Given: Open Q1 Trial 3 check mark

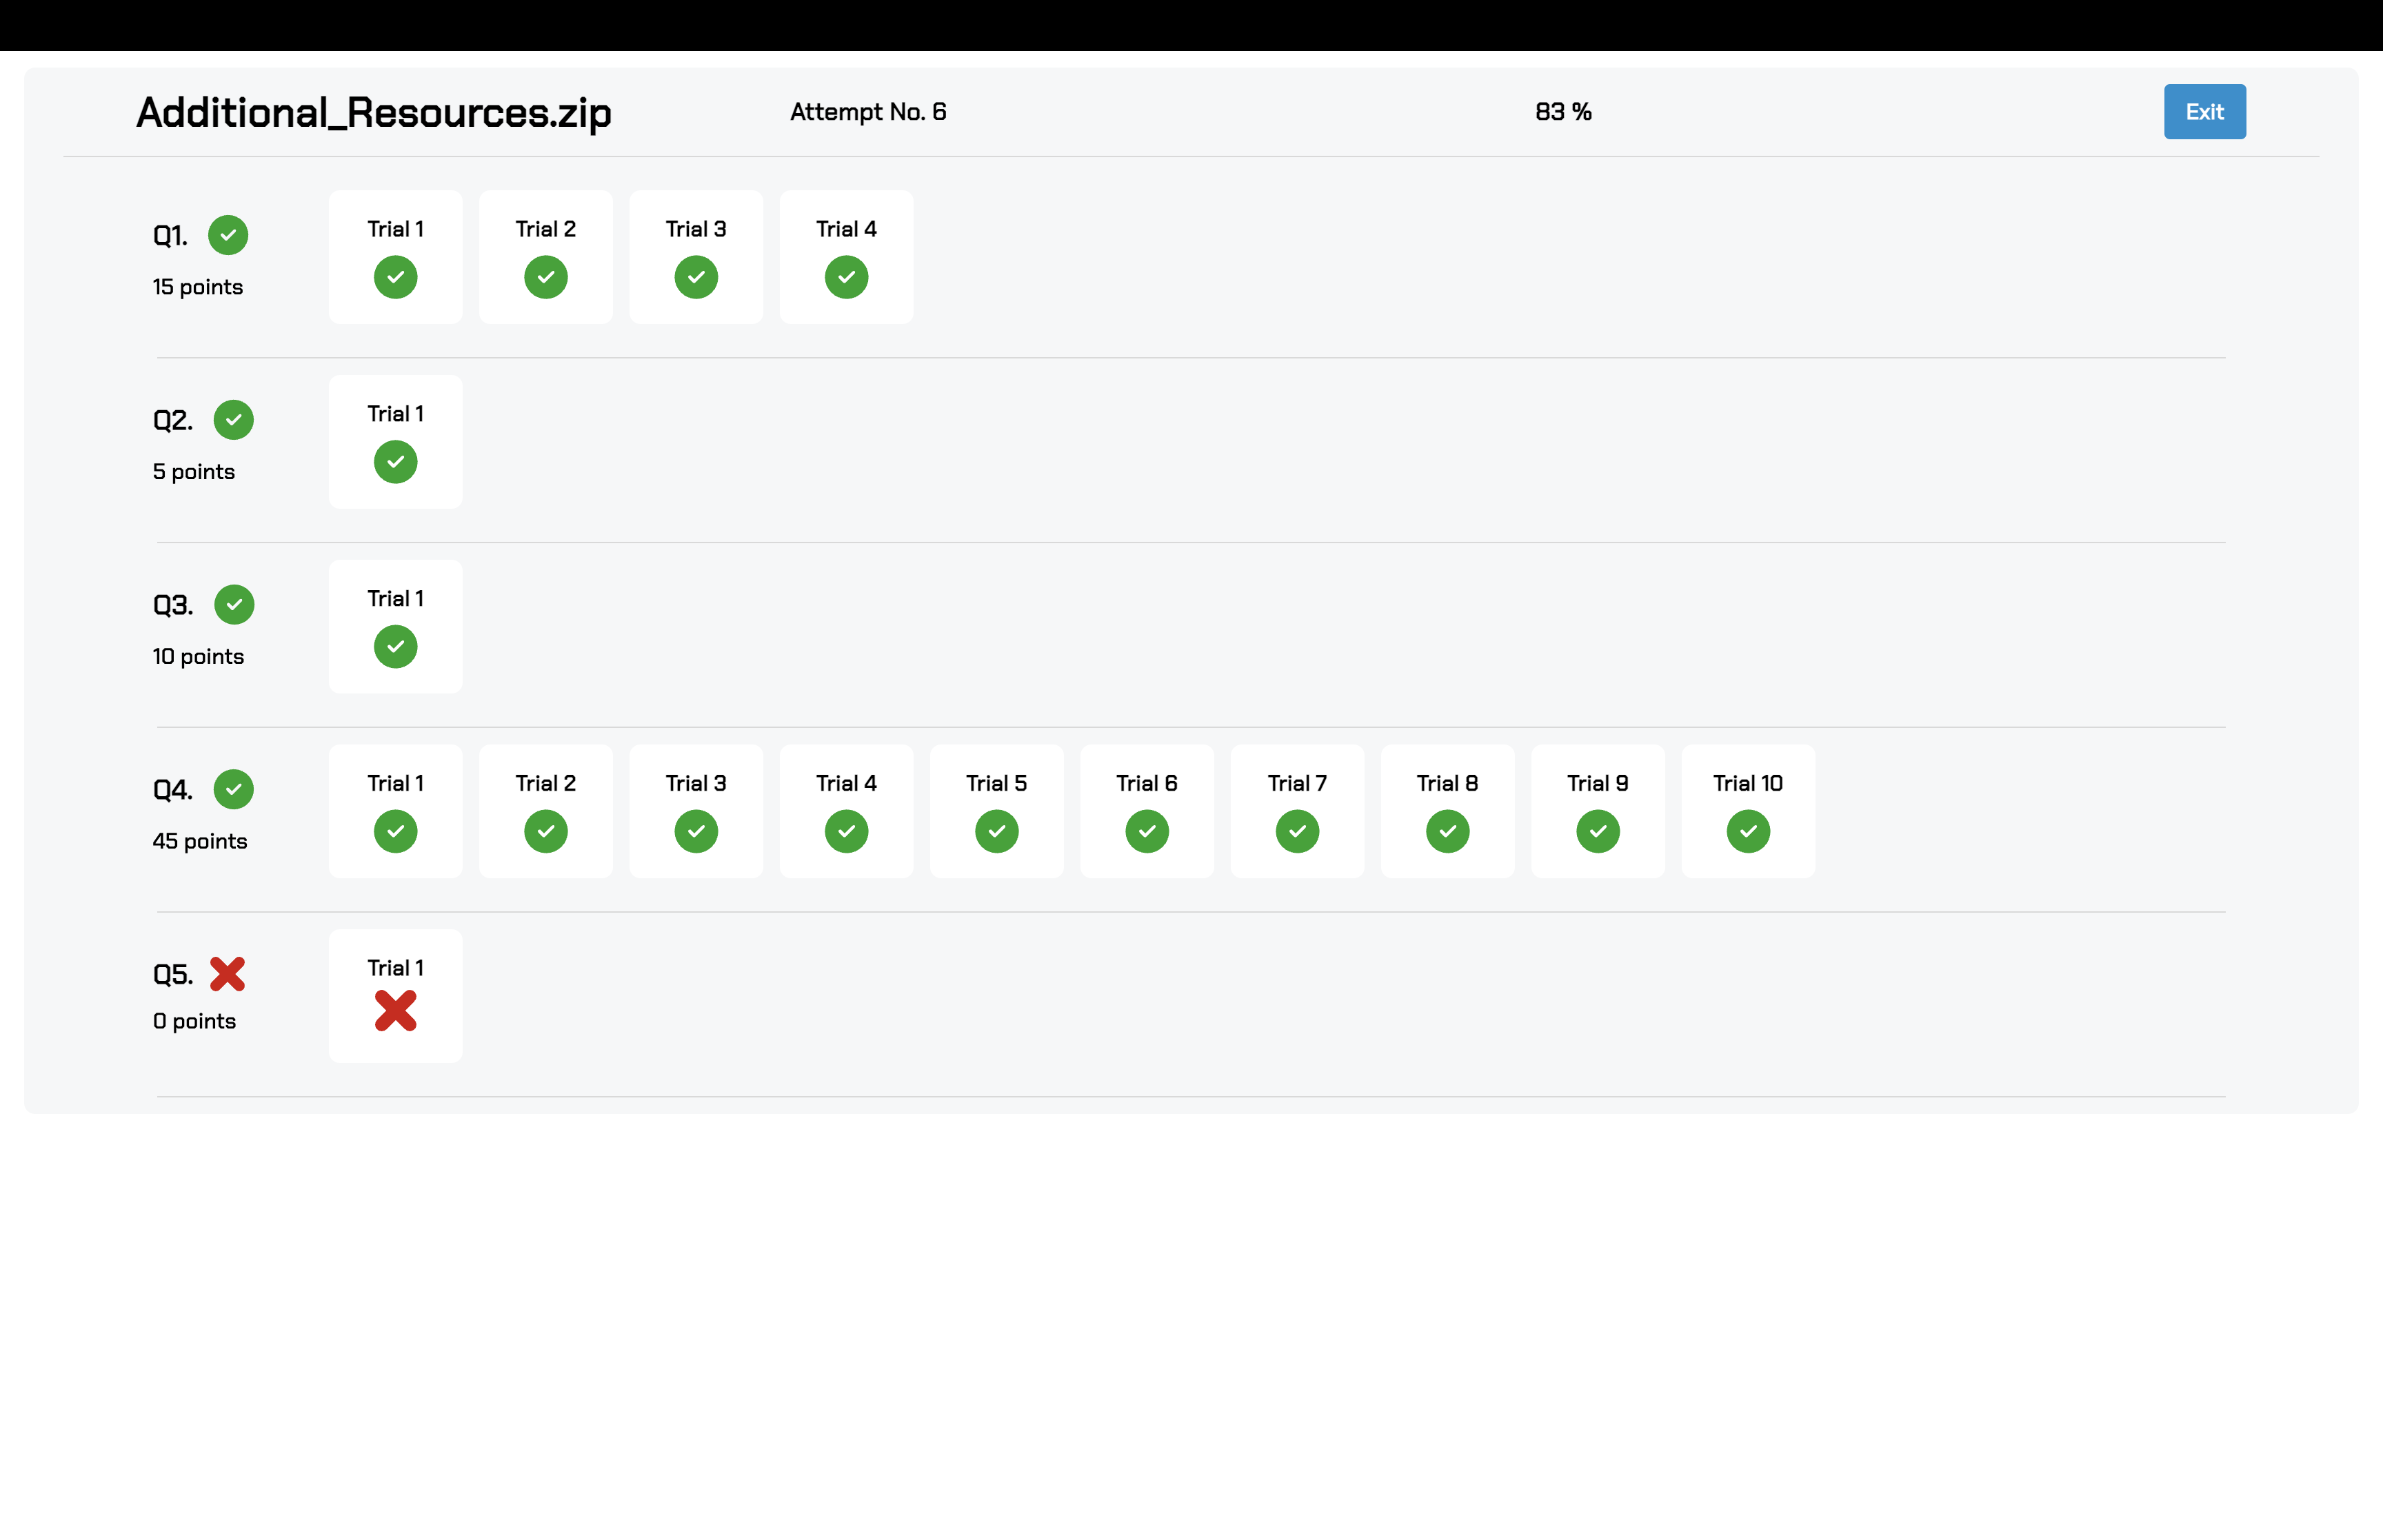Looking at the screenshot, I should pyautogui.click(x=696, y=277).
